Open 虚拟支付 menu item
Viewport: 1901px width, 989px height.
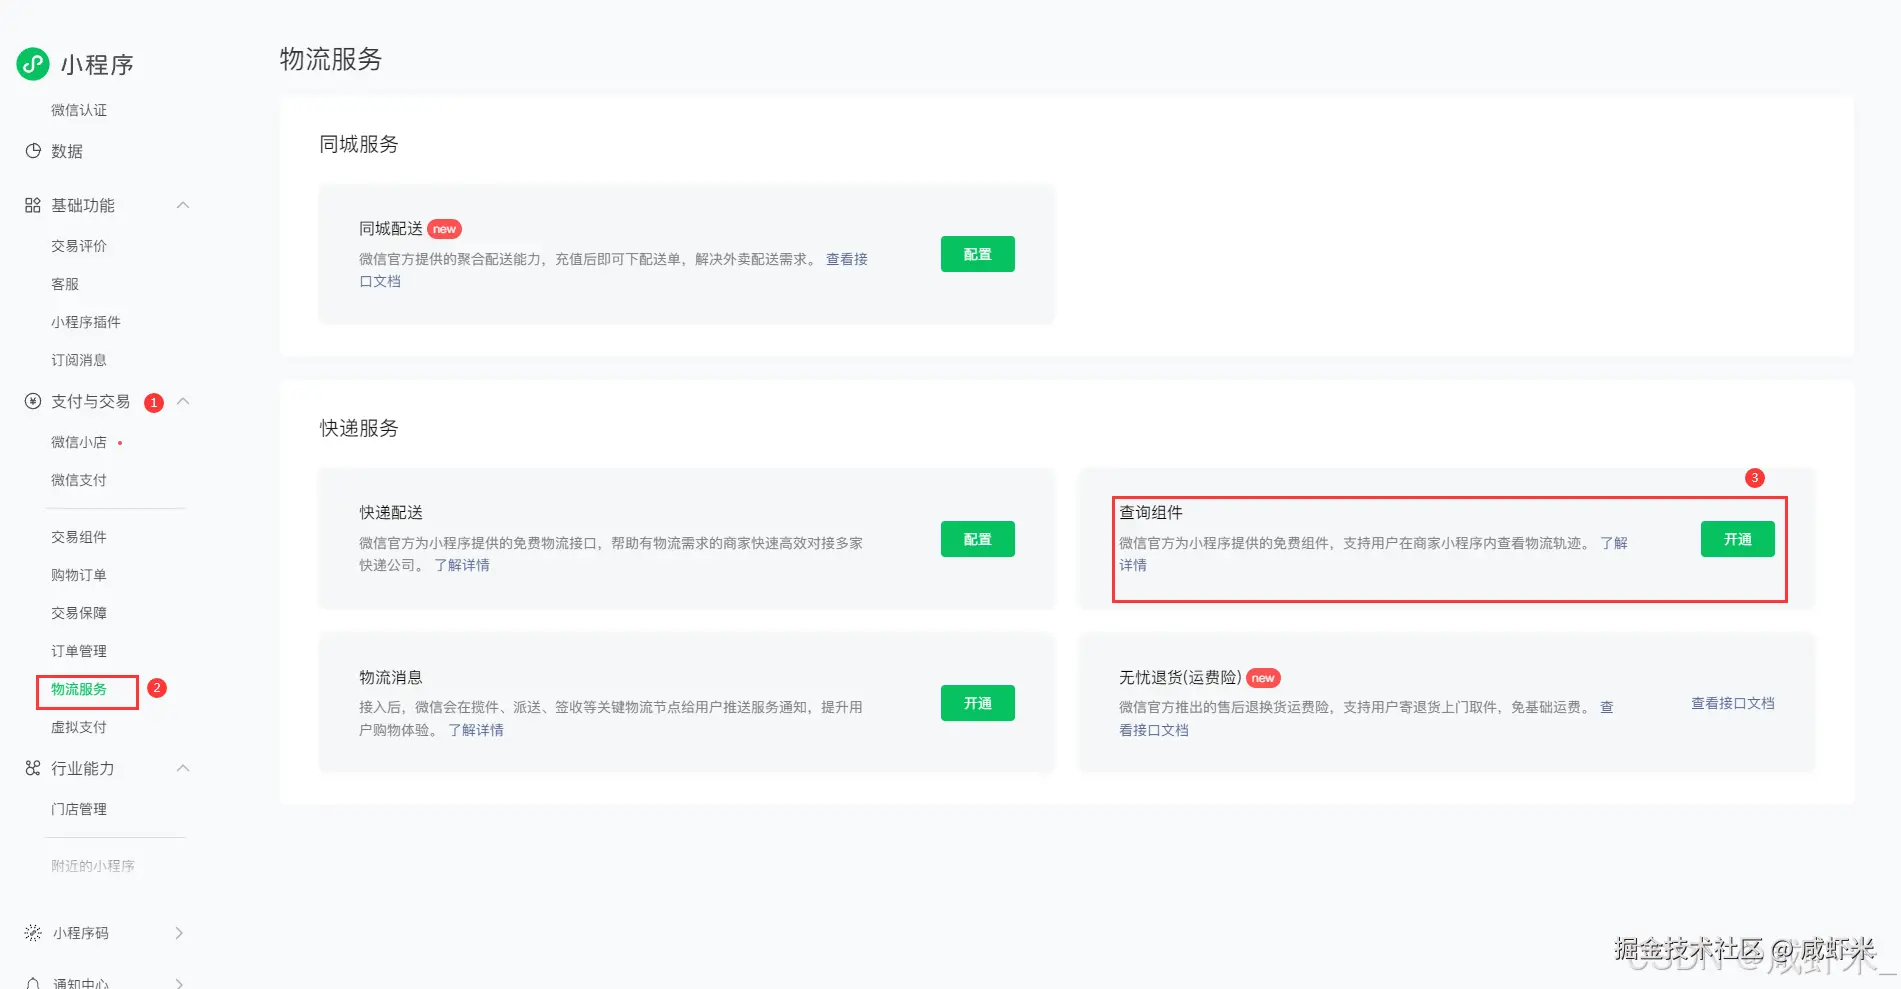click(x=79, y=727)
